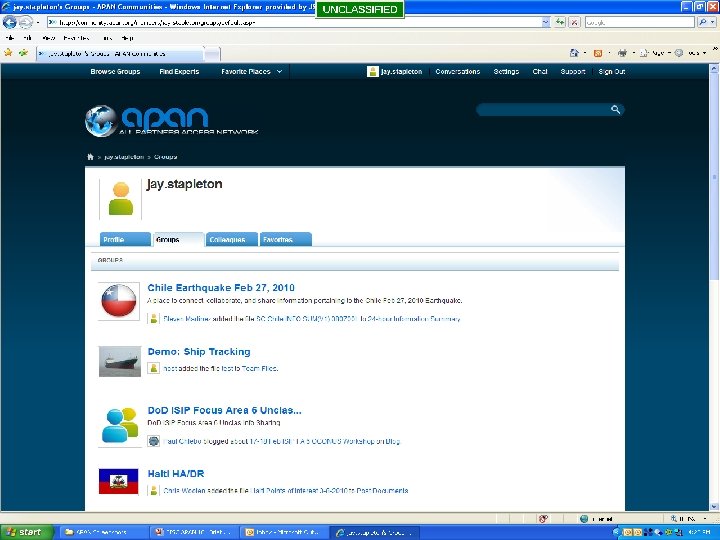This screenshot has width=720, height=540.
Task: Open the File menu
Action: coord(9,38)
